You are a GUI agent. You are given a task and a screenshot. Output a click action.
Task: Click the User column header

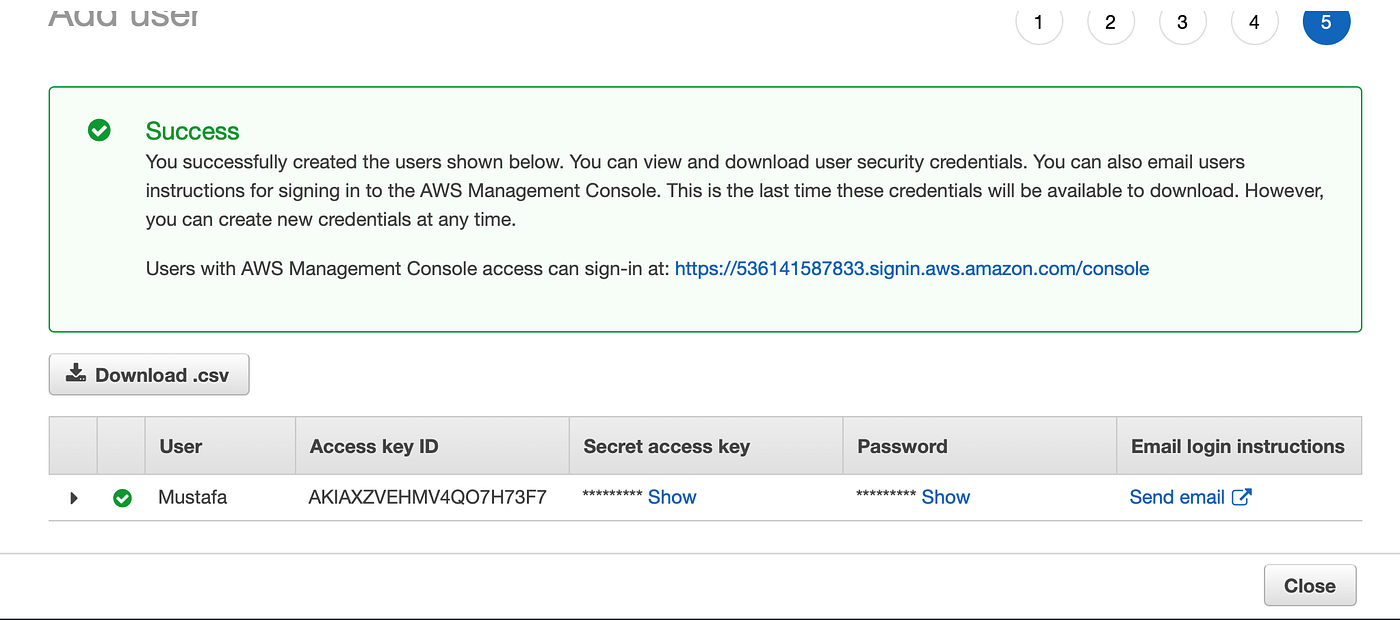click(181, 446)
